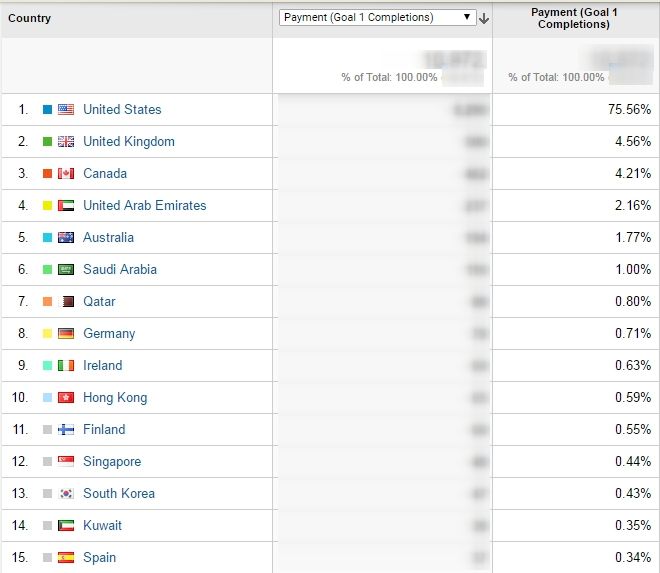
Task: Open the Payment (Goal 1 Completions) metric dropdown
Action: [x=378, y=17]
